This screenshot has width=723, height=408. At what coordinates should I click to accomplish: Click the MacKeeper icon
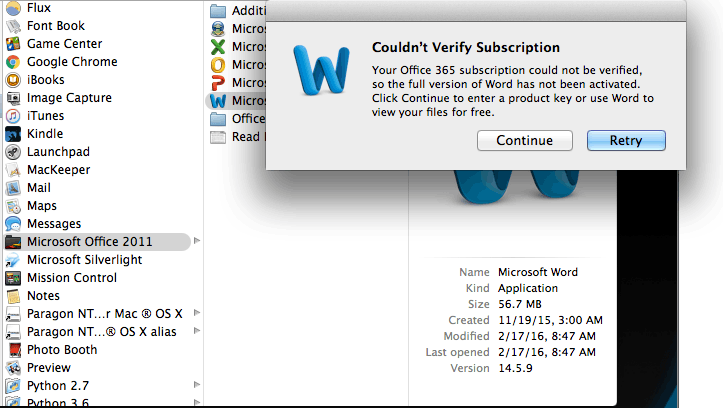click(13, 170)
